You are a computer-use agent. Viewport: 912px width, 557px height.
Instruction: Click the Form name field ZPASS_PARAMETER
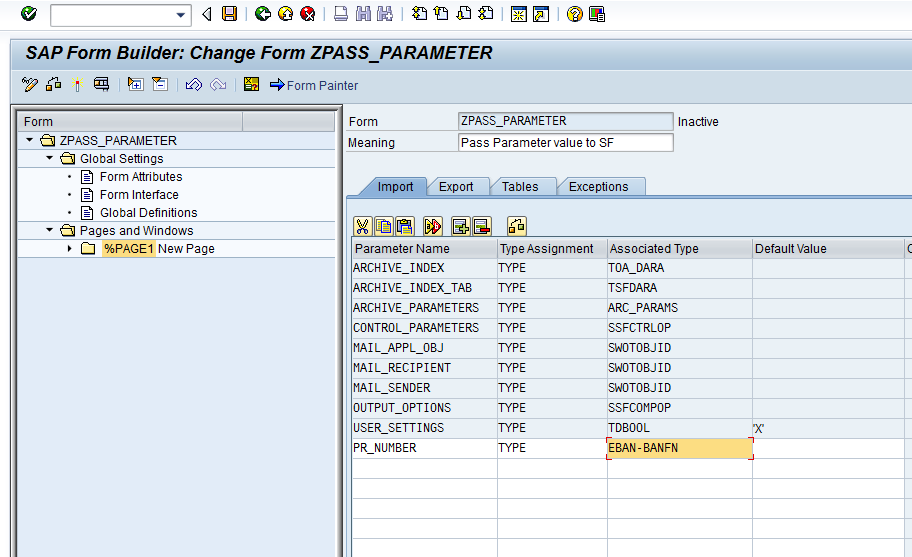tap(565, 121)
